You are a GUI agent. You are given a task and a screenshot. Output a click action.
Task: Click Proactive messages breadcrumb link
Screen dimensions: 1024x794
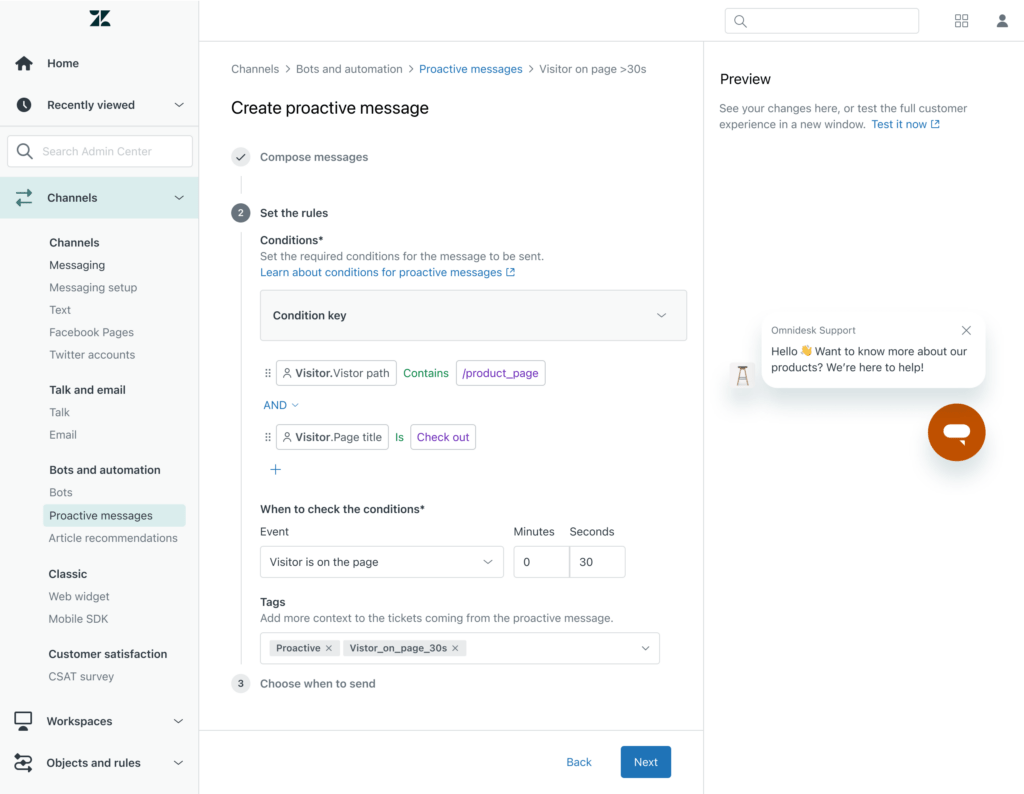(x=471, y=69)
